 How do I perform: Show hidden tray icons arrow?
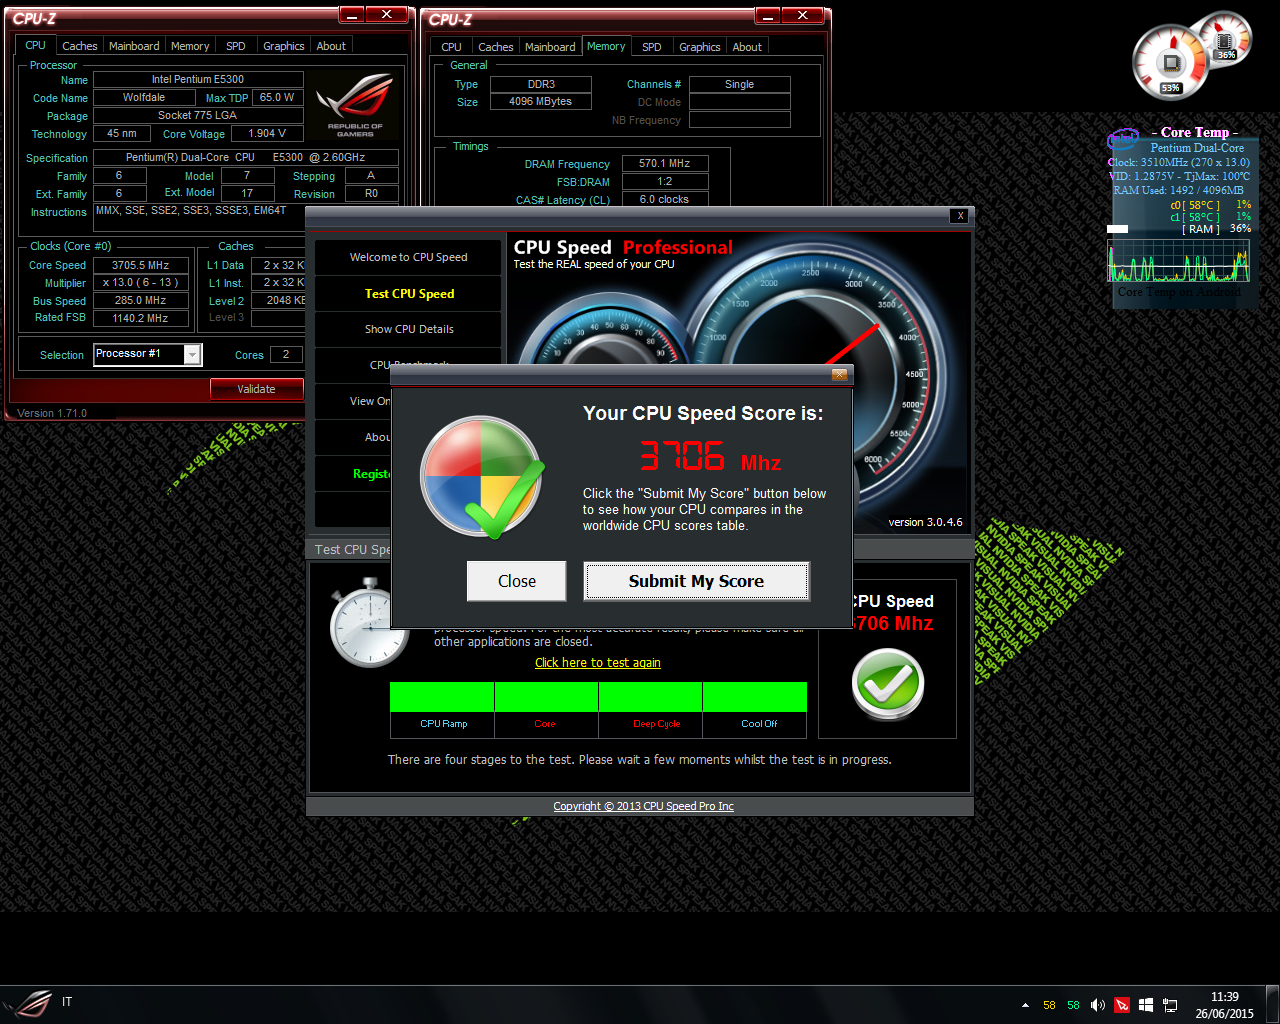tap(1025, 1005)
